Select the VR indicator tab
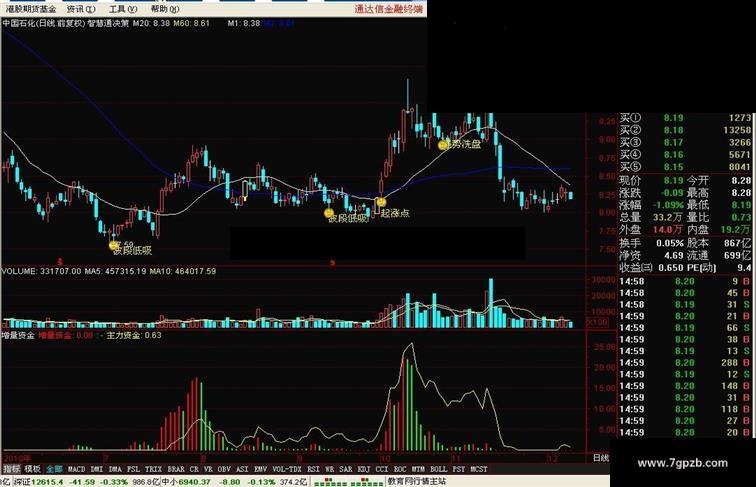 point(208,469)
